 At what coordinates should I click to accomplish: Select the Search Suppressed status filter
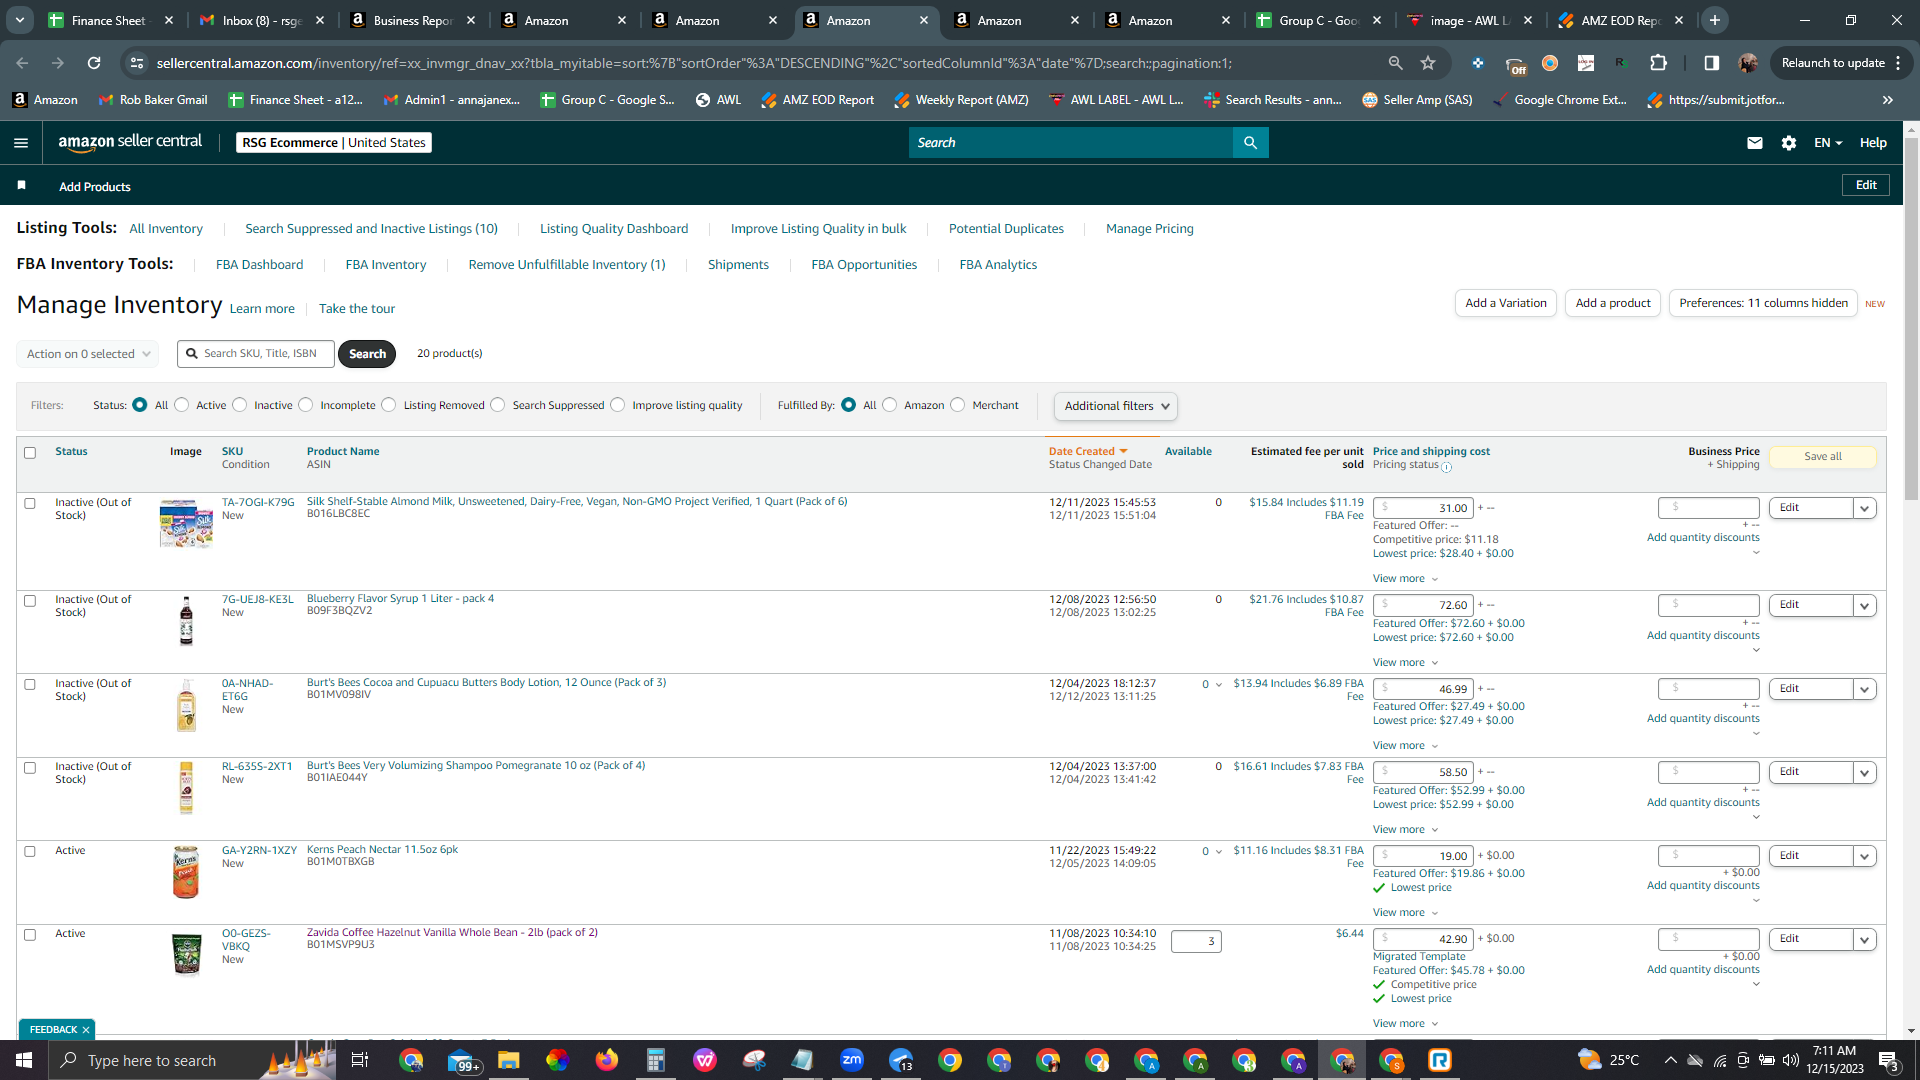pos(498,405)
